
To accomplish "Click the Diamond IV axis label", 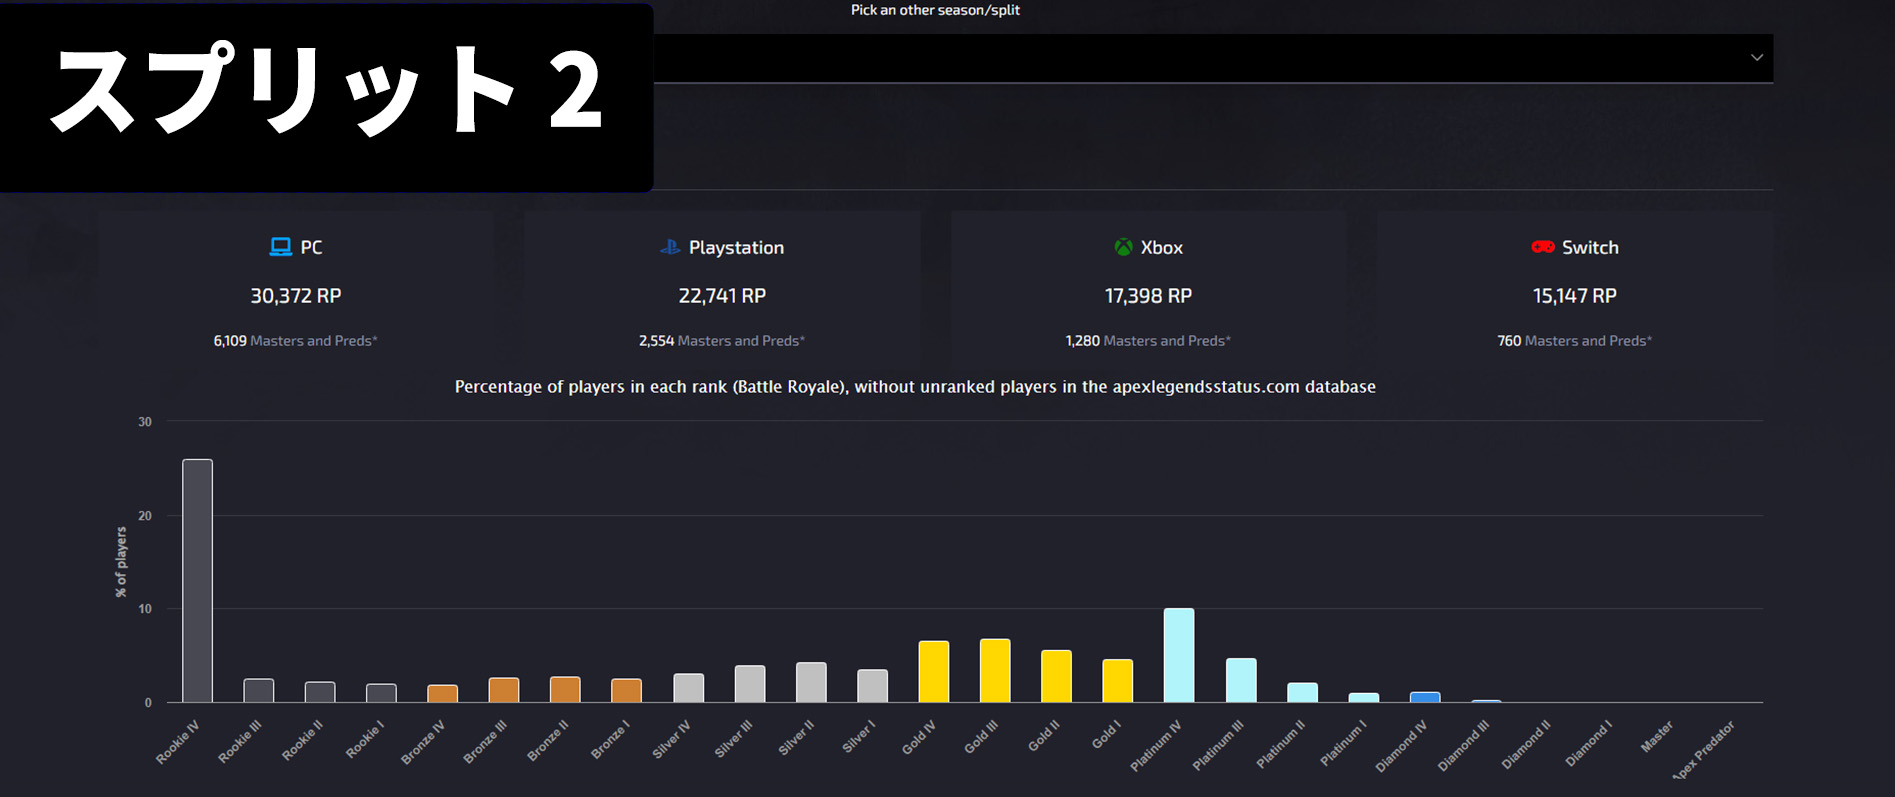I will pos(1401,746).
